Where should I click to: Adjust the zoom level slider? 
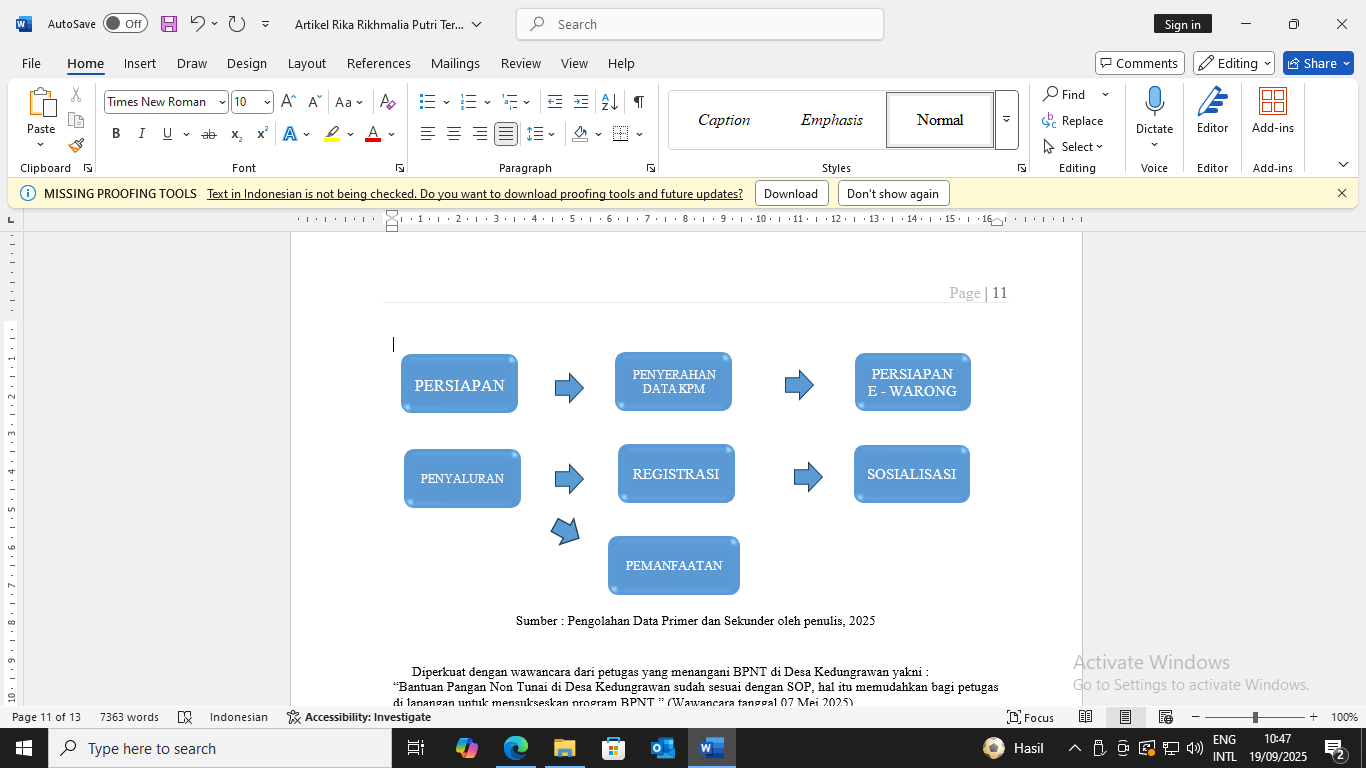coord(1254,717)
